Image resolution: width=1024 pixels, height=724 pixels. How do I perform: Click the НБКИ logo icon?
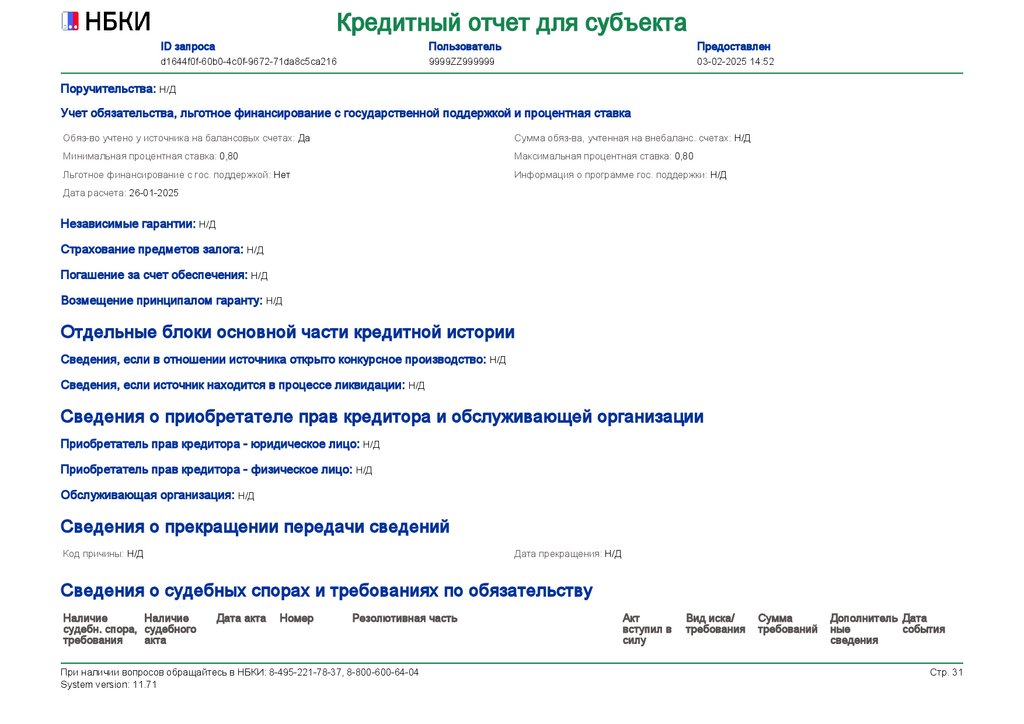coord(70,22)
